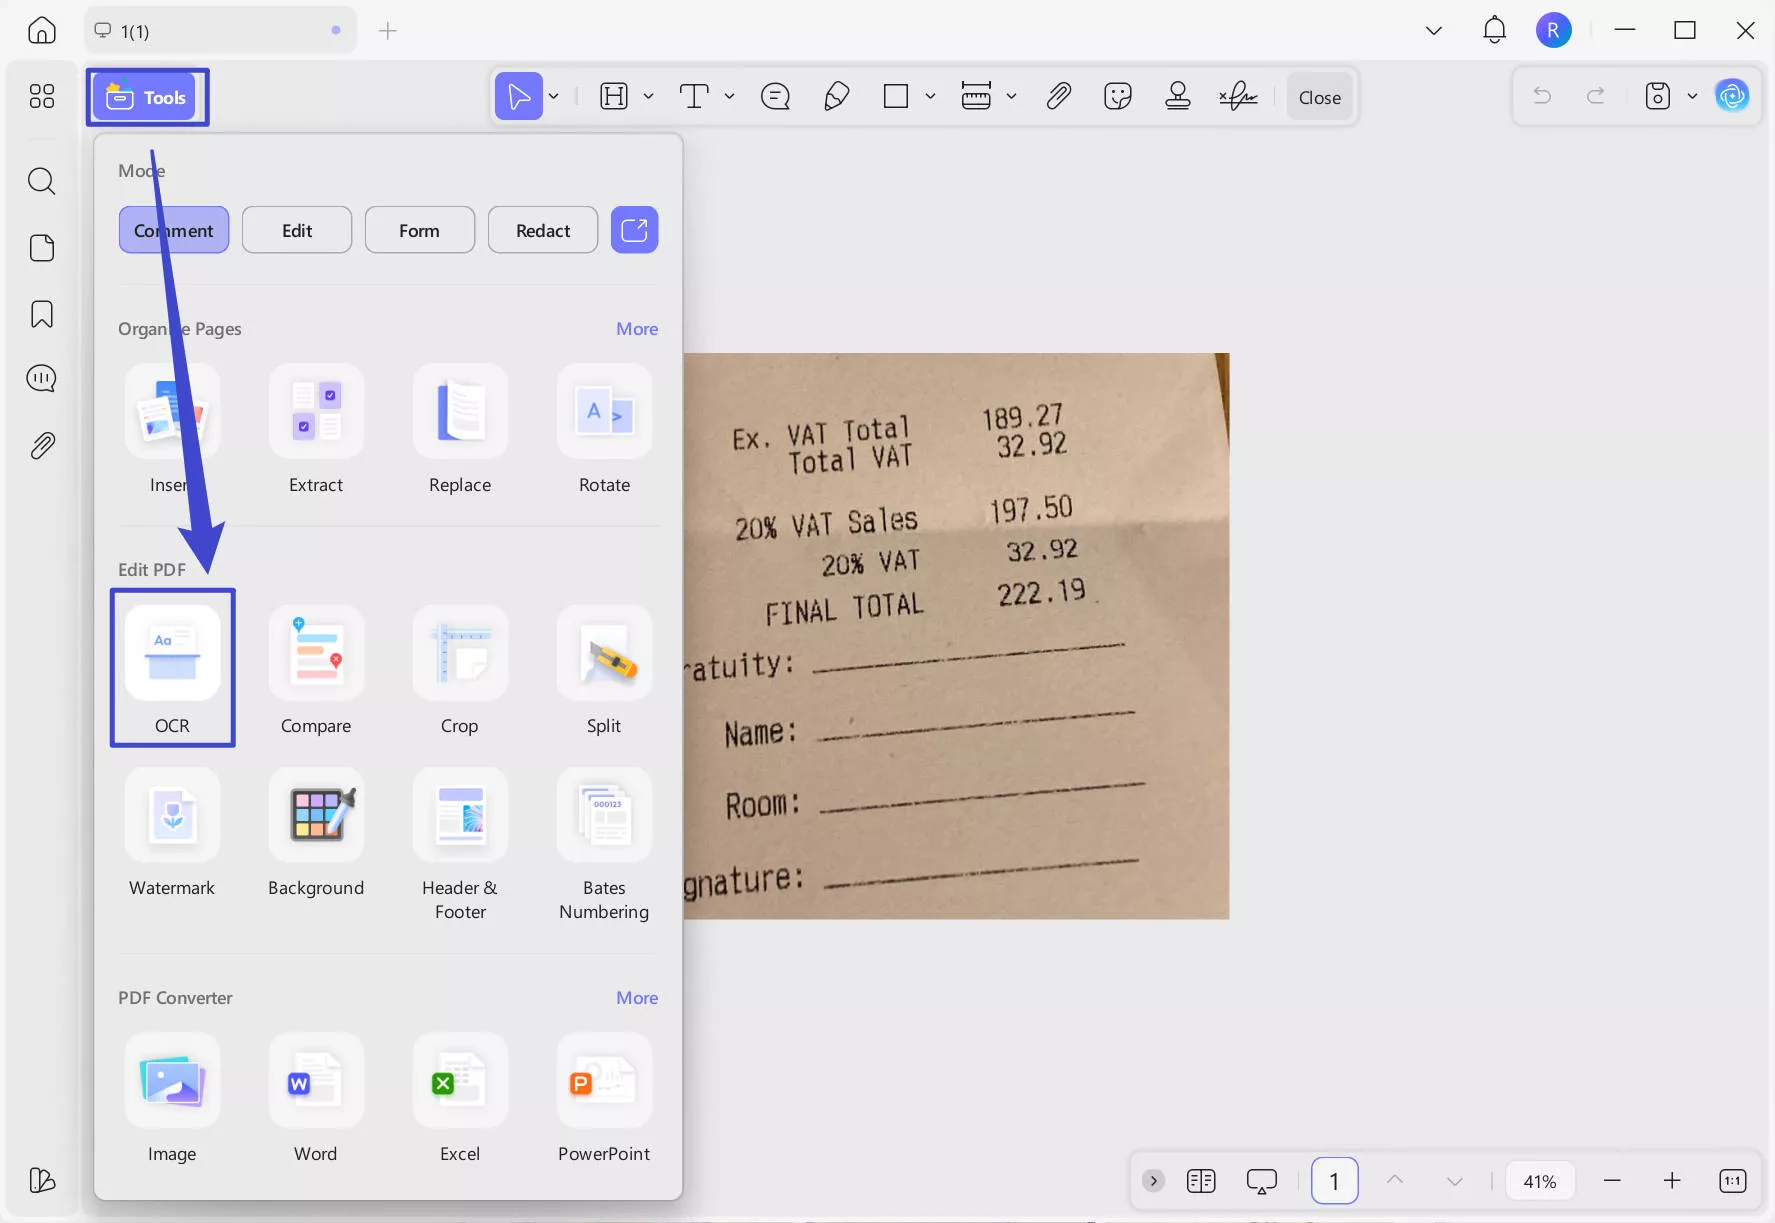
Task: Enable Redact mode
Action: 543,229
